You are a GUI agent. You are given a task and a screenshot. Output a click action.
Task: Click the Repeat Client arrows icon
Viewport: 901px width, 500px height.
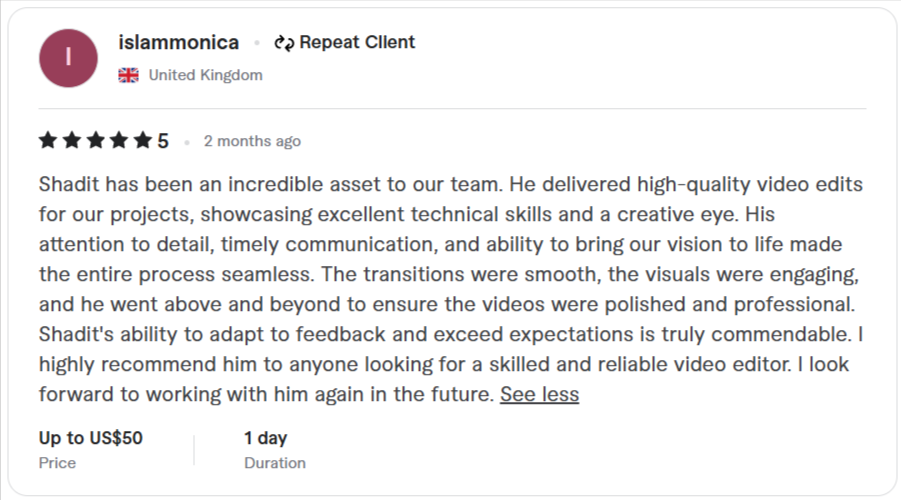point(284,43)
